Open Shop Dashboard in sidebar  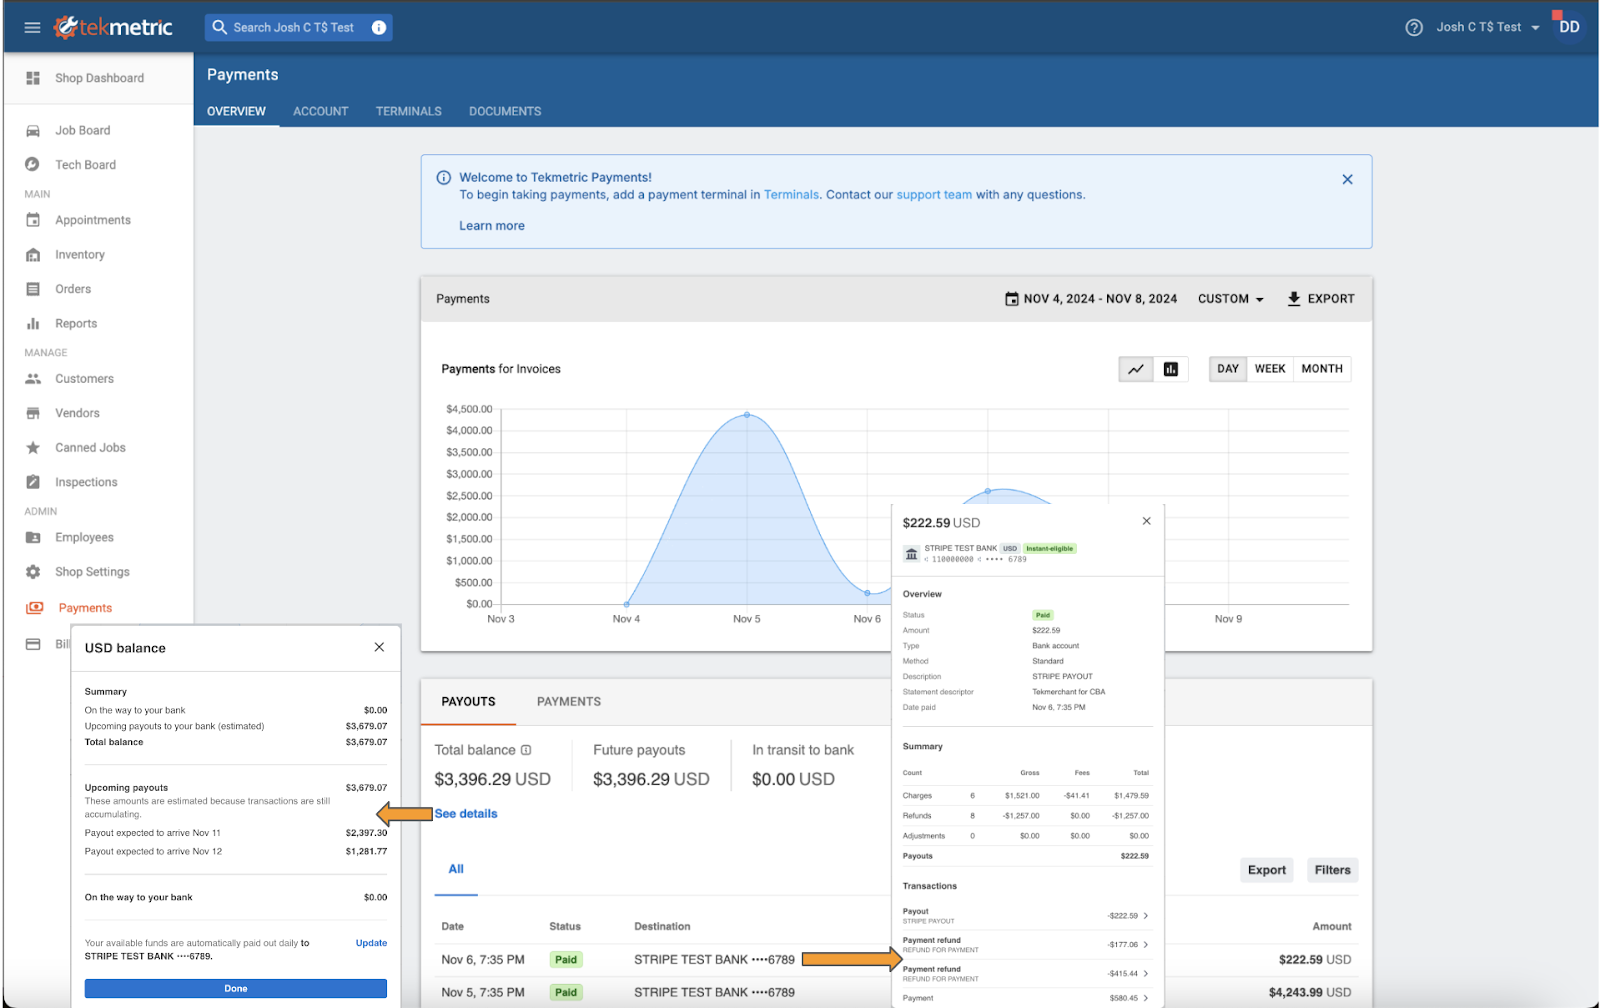click(x=98, y=78)
